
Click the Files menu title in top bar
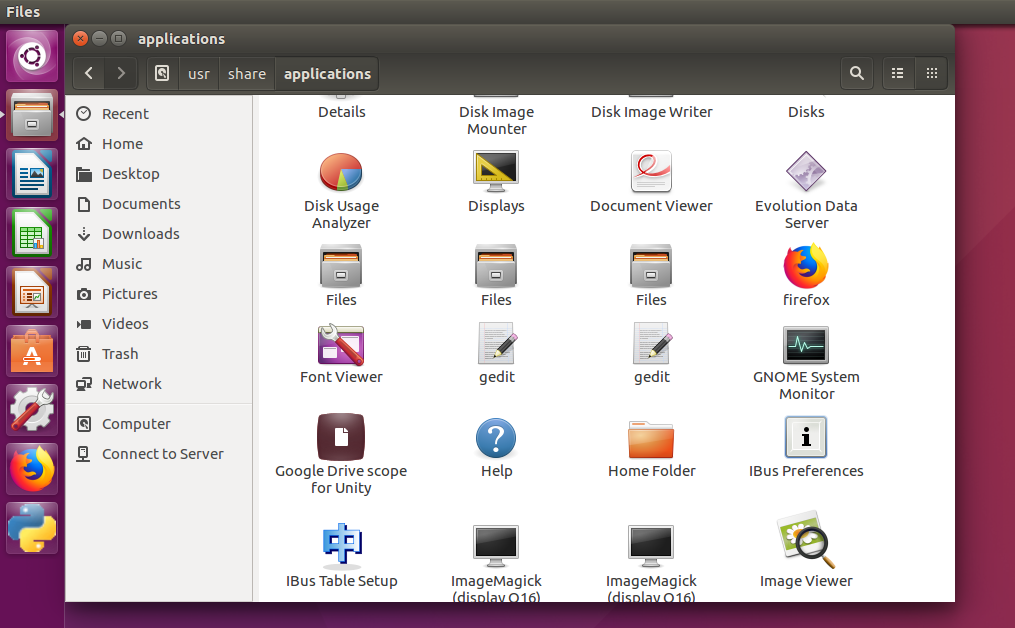(23, 12)
